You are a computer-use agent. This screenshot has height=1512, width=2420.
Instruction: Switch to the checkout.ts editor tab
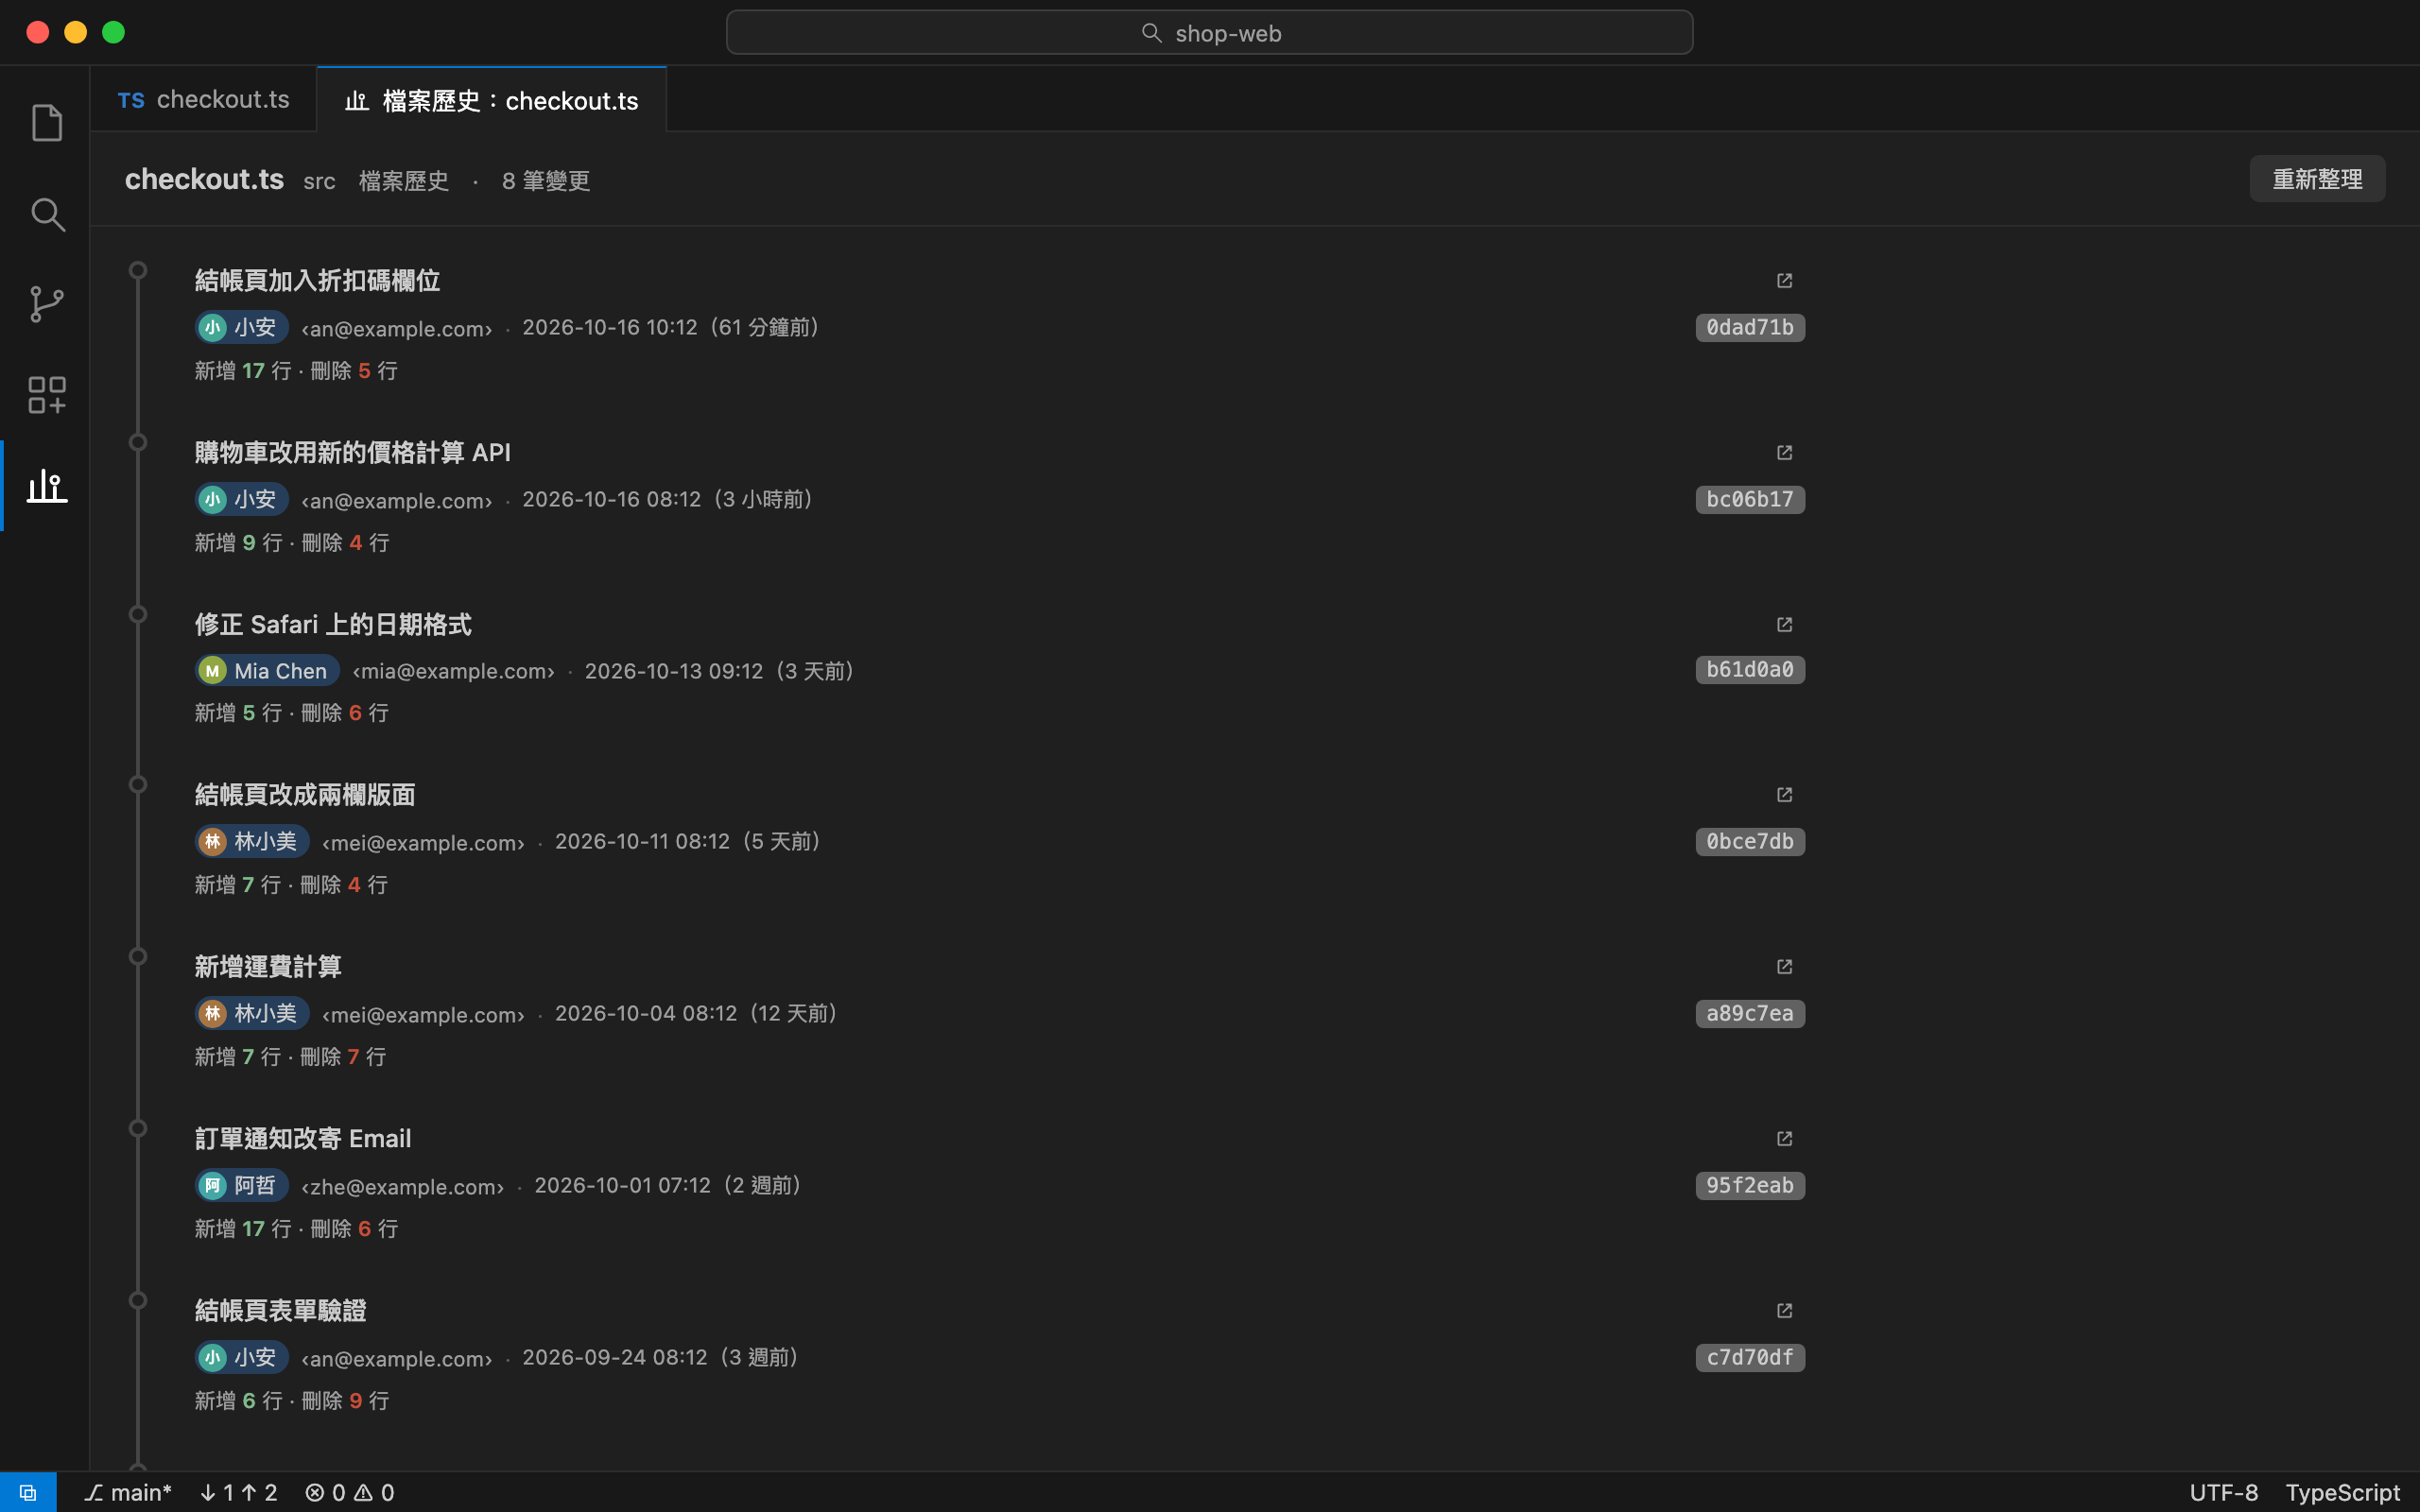(203, 99)
